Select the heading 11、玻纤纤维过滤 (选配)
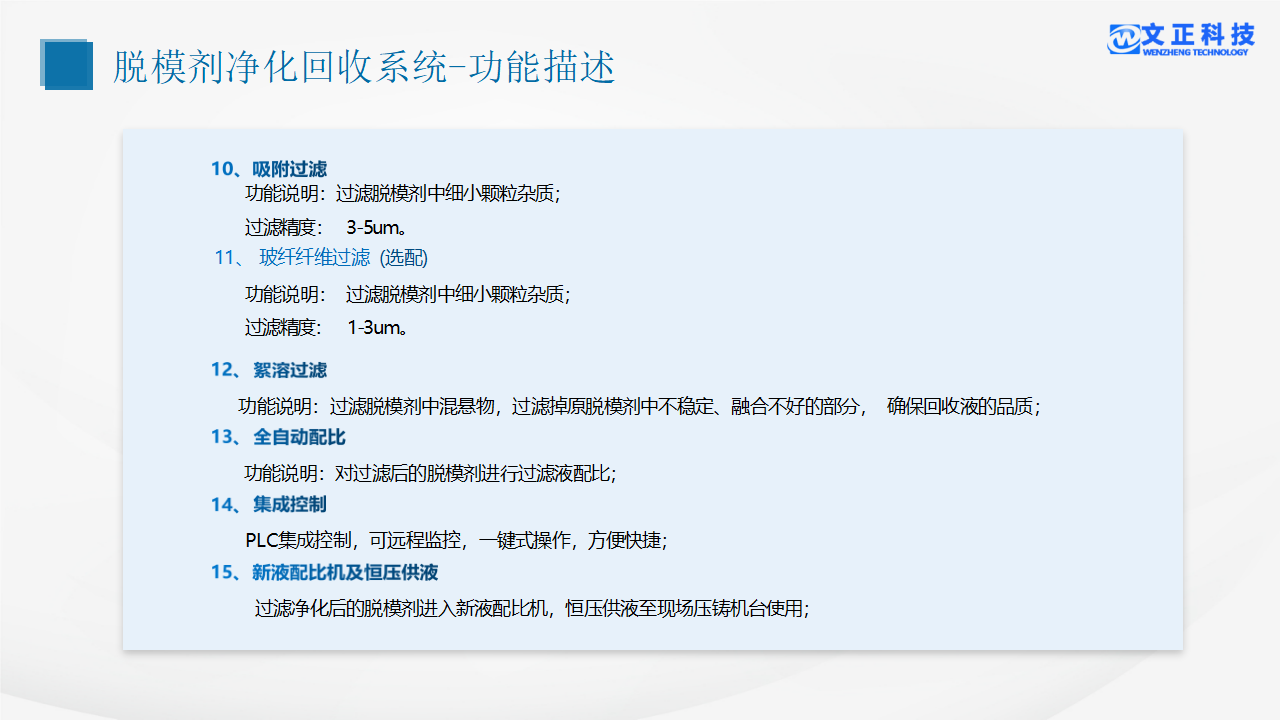Viewport: 1280px width, 720px height. [321, 258]
